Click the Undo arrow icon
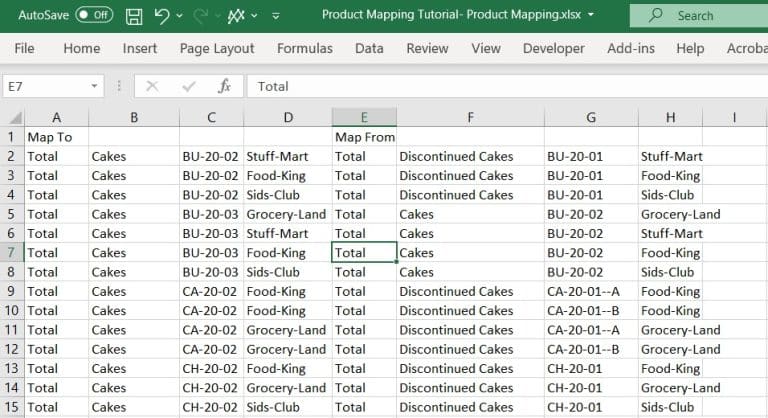768x418 pixels. pyautogui.click(x=162, y=16)
